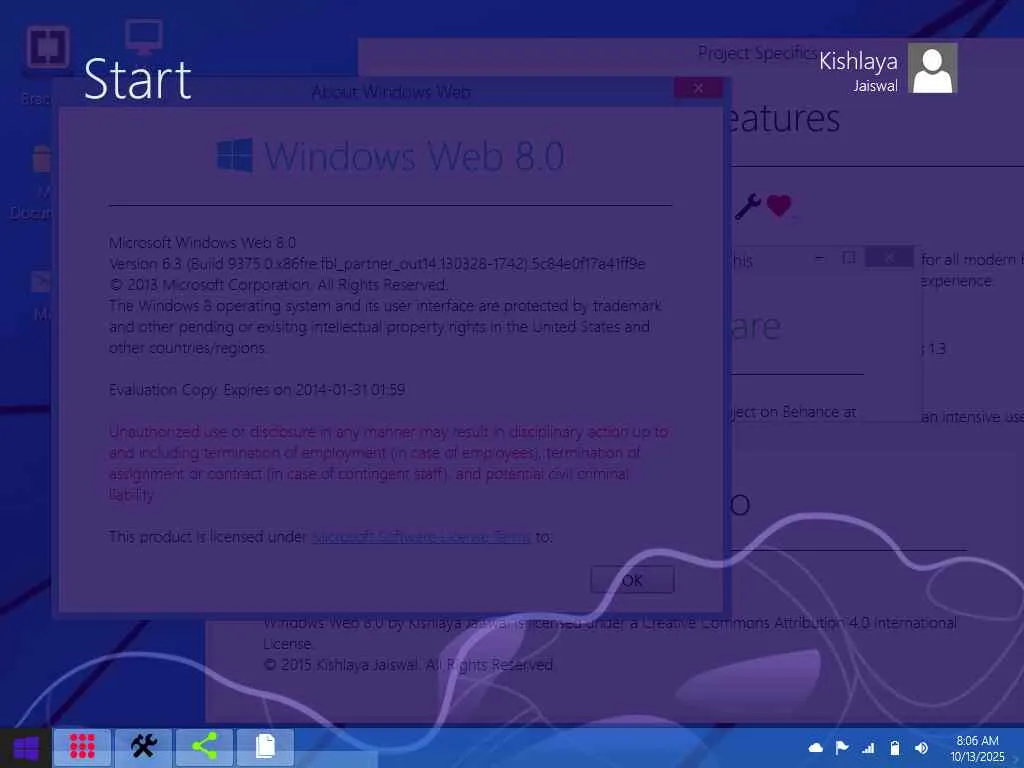
Task: Open the red apps grid taskbar icon
Action: [x=82, y=747]
